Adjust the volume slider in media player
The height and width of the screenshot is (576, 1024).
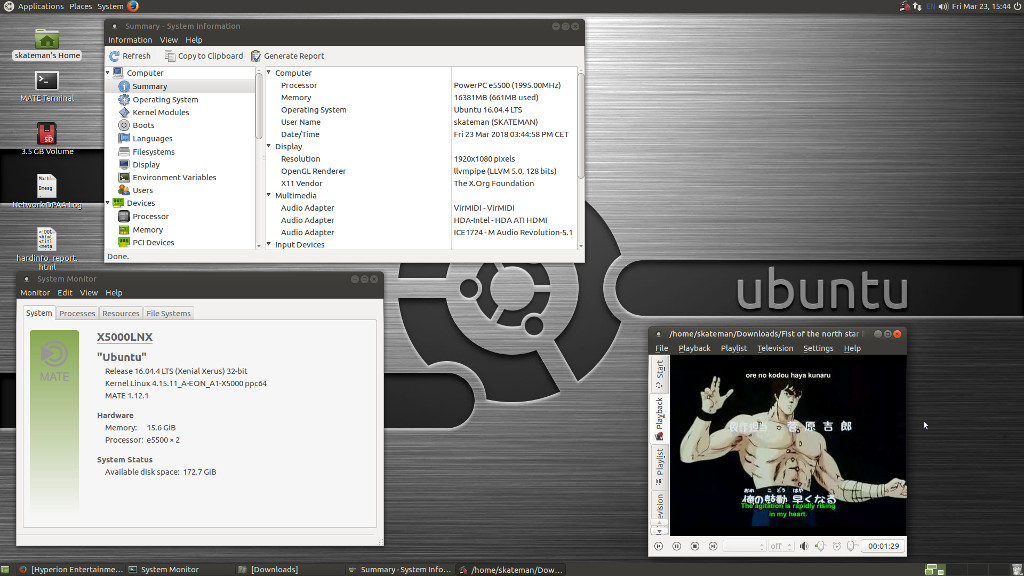point(820,546)
